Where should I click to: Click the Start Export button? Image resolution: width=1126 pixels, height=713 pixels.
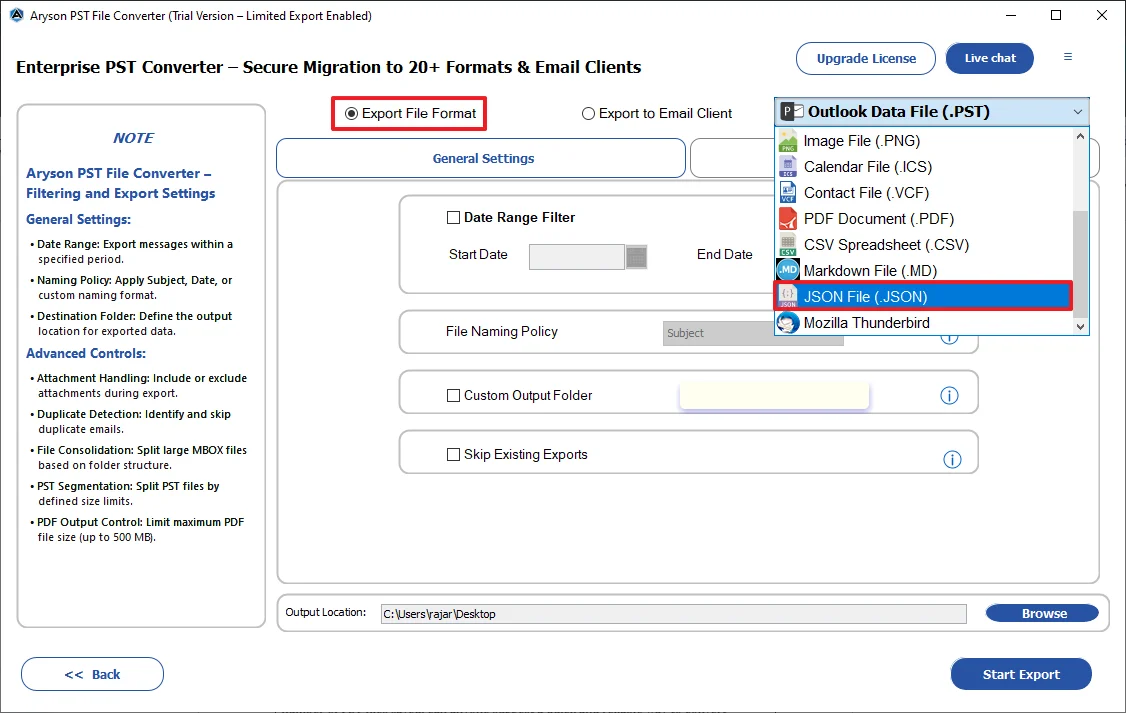tap(1020, 674)
